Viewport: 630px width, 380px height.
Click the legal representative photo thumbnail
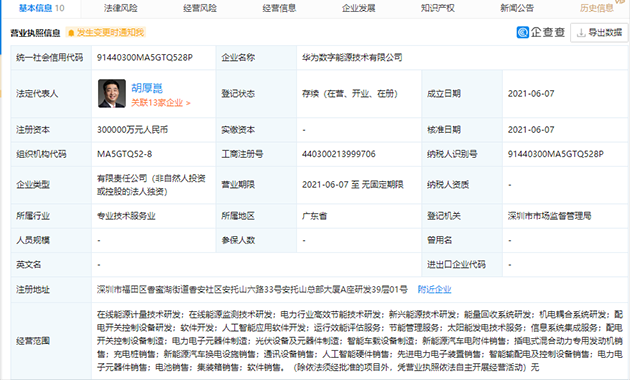(112, 94)
